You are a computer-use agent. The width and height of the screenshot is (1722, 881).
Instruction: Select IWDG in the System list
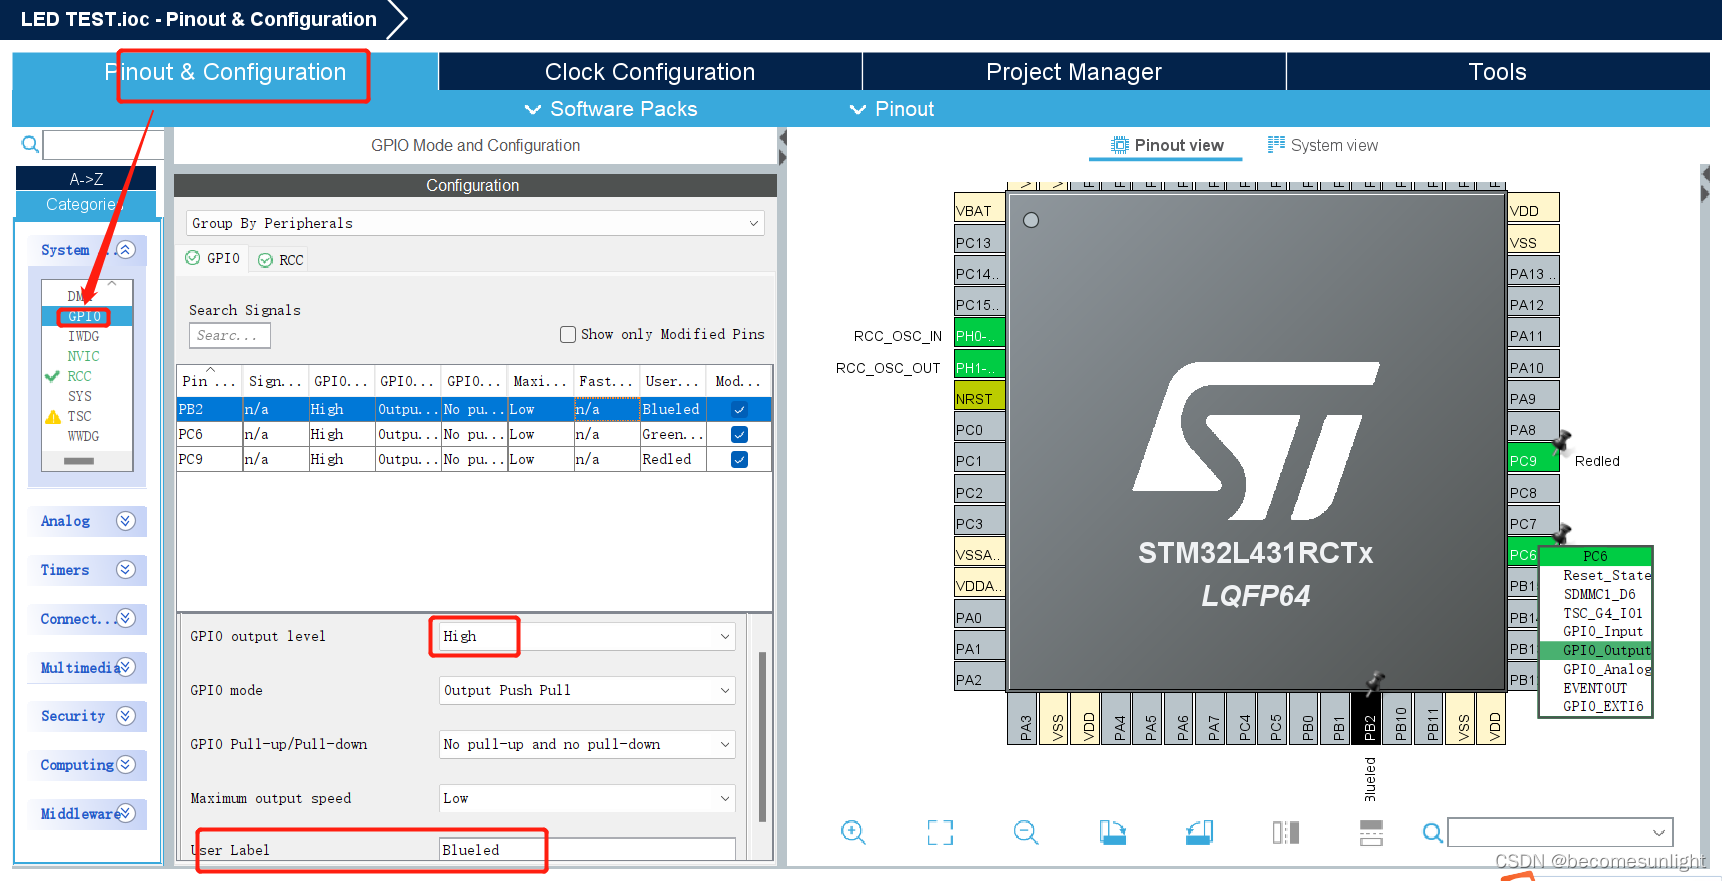pyautogui.click(x=83, y=336)
